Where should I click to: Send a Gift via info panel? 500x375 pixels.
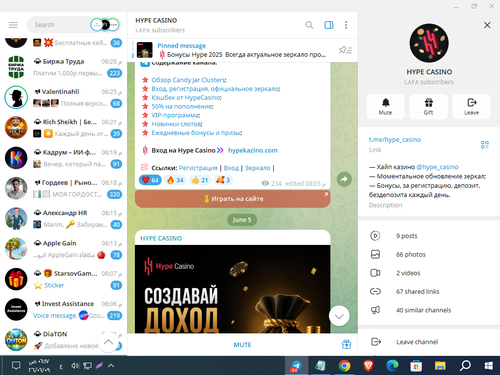(x=428, y=107)
